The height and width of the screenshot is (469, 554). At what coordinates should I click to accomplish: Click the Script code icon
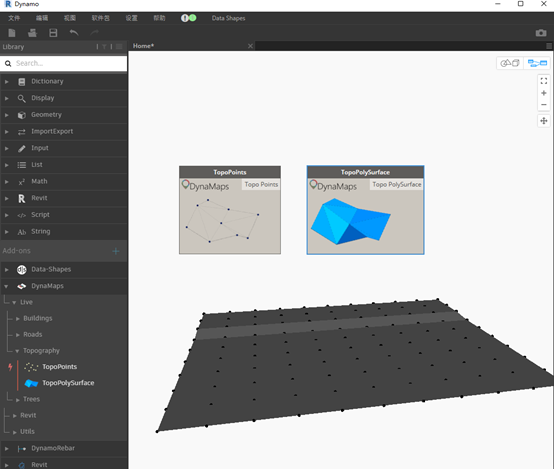click(22, 215)
